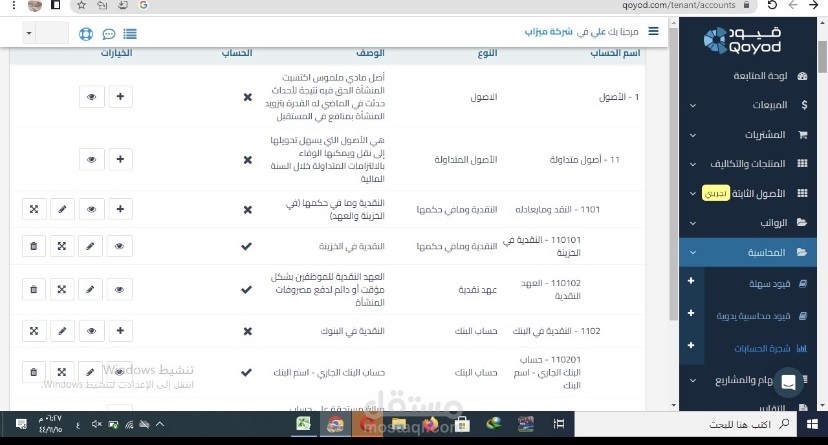The image size is (828, 445).
Task: Open the user dropdown in header
Action: [46, 33]
